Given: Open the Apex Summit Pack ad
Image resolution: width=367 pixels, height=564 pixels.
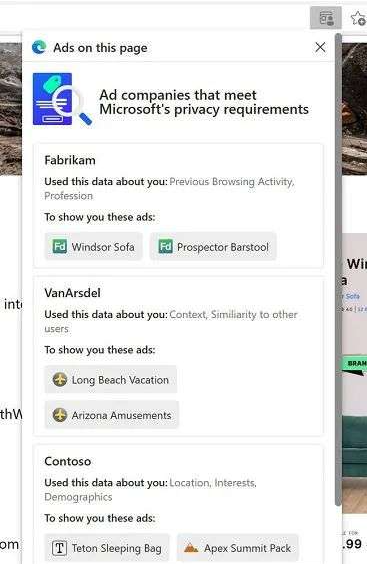Looking at the screenshot, I should click(x=237, y=548).
